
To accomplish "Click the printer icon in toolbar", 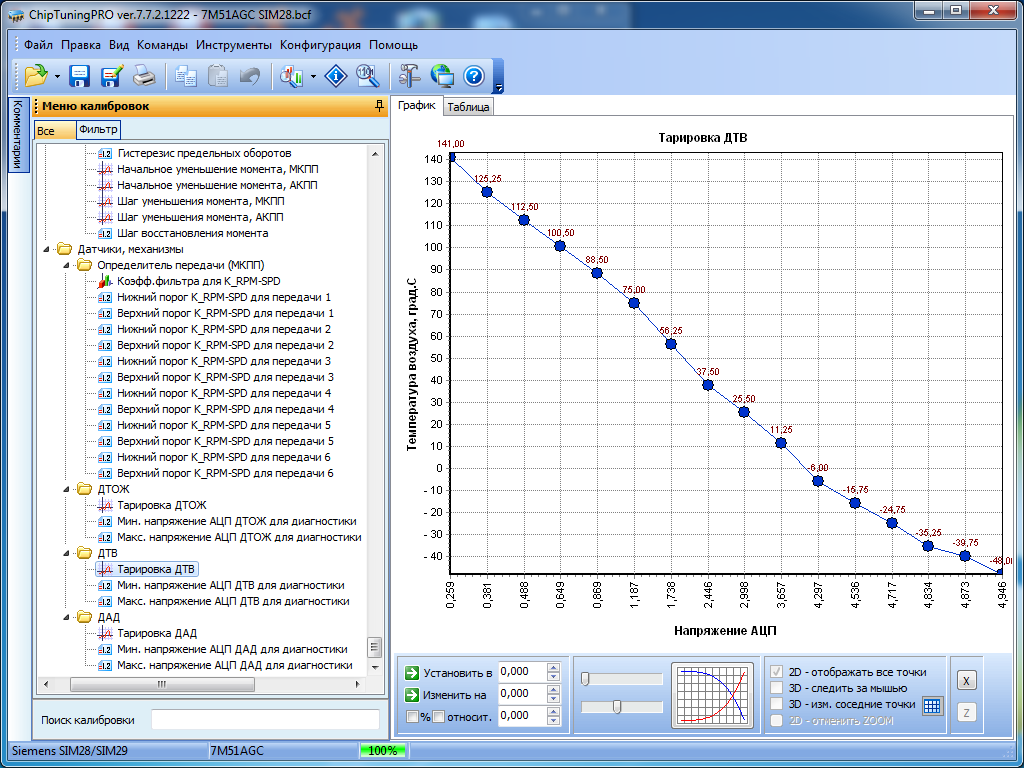I will click(144, 75).
